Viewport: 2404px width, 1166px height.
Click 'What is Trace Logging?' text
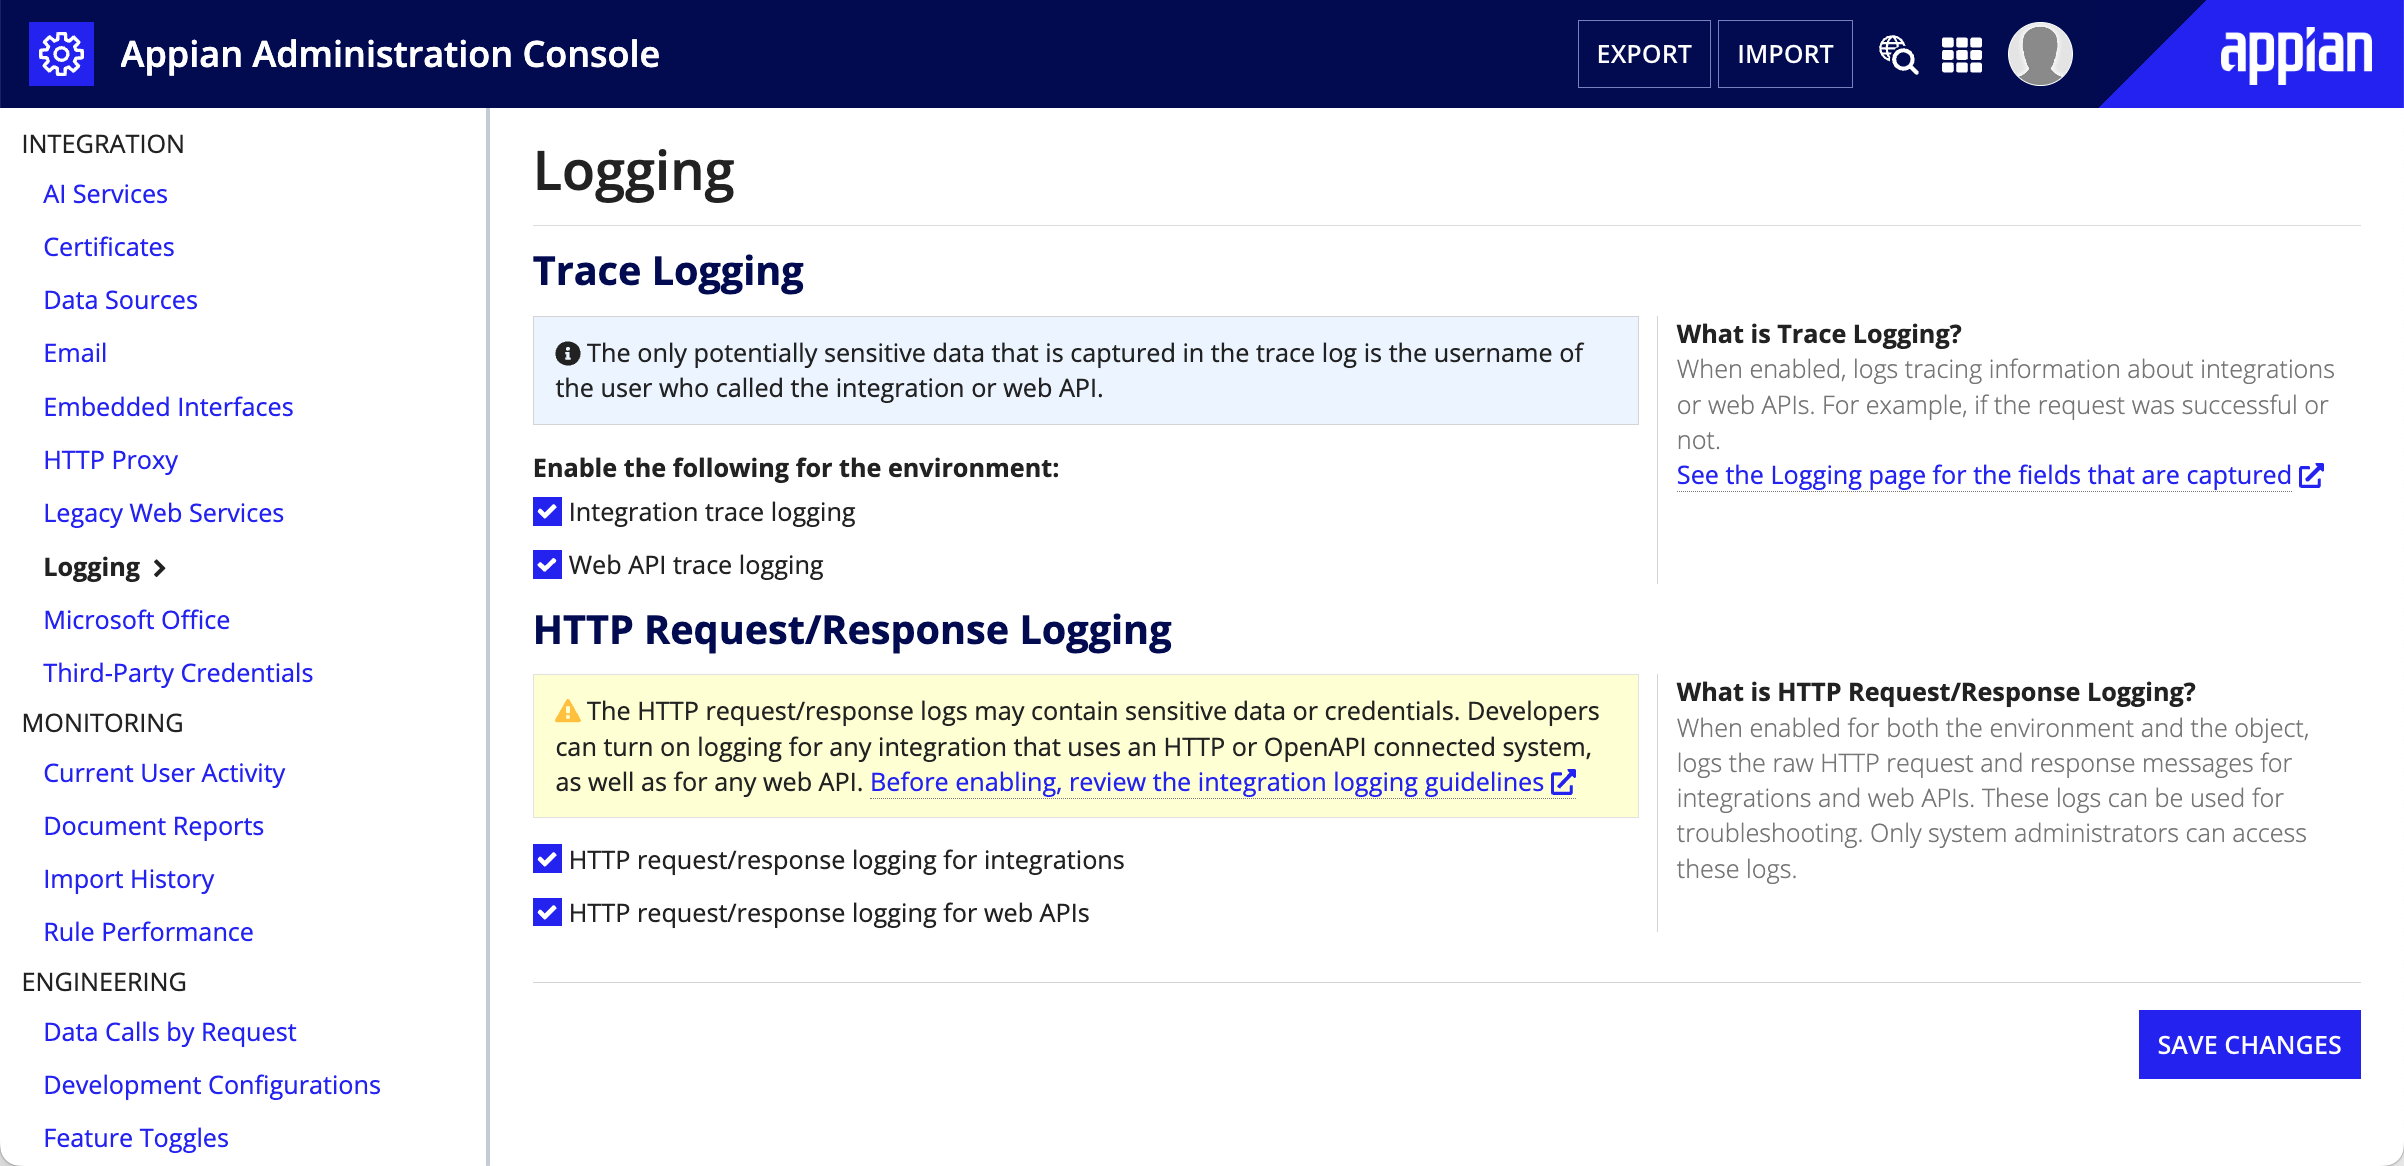[1819, 334]
